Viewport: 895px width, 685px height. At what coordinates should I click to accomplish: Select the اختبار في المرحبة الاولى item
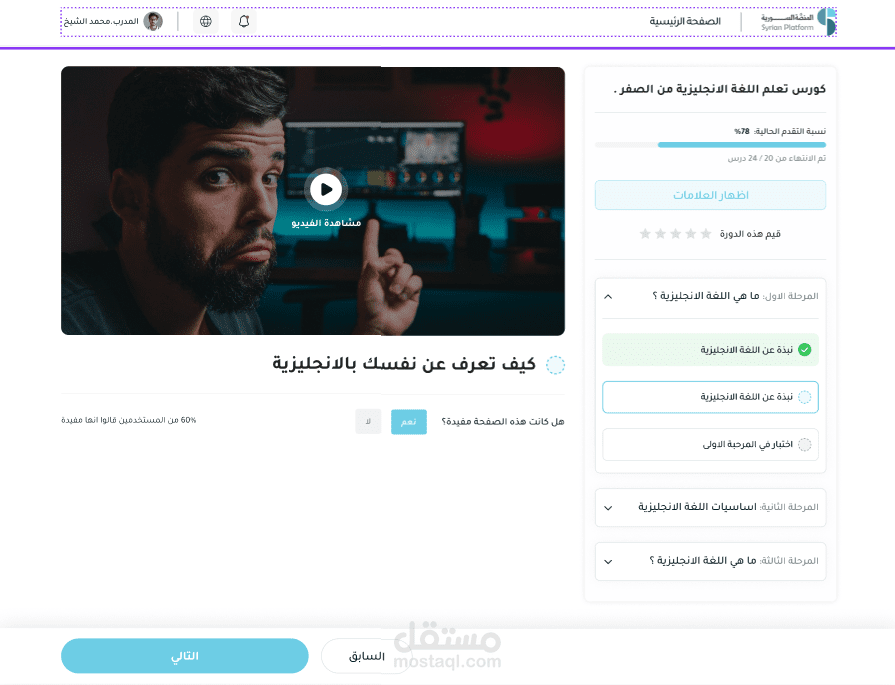710,444
